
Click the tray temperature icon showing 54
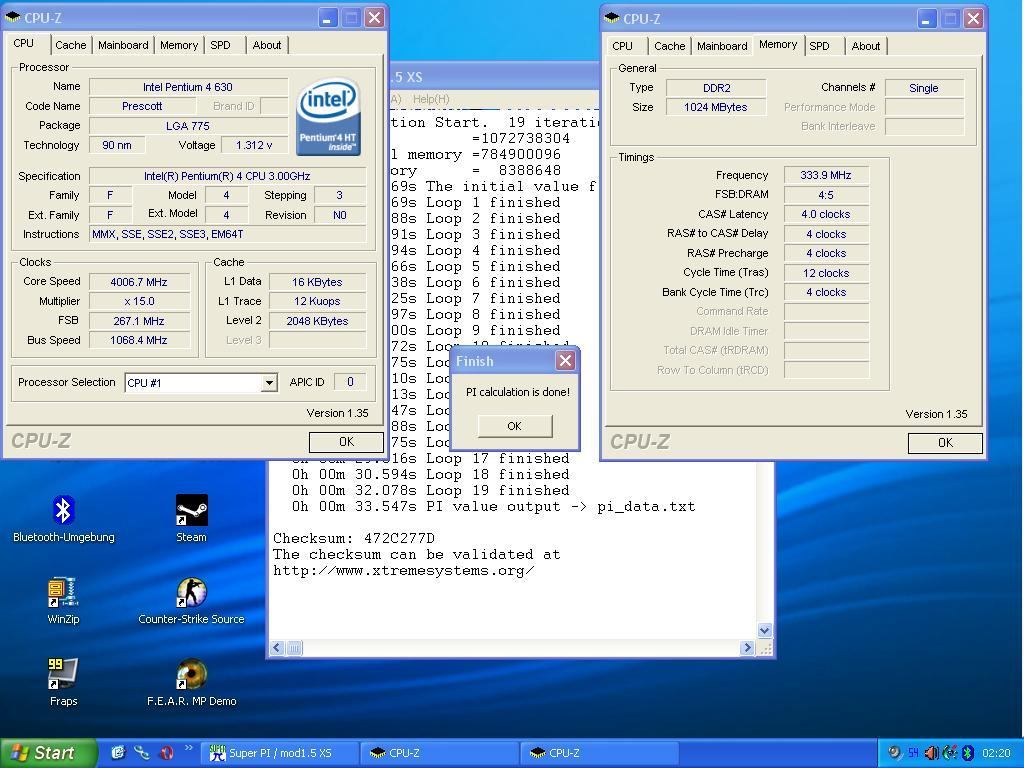coord(913,753)
